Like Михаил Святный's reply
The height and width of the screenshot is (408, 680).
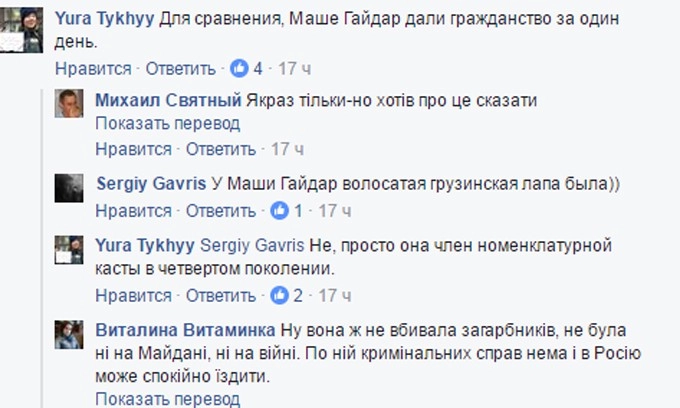134,149
